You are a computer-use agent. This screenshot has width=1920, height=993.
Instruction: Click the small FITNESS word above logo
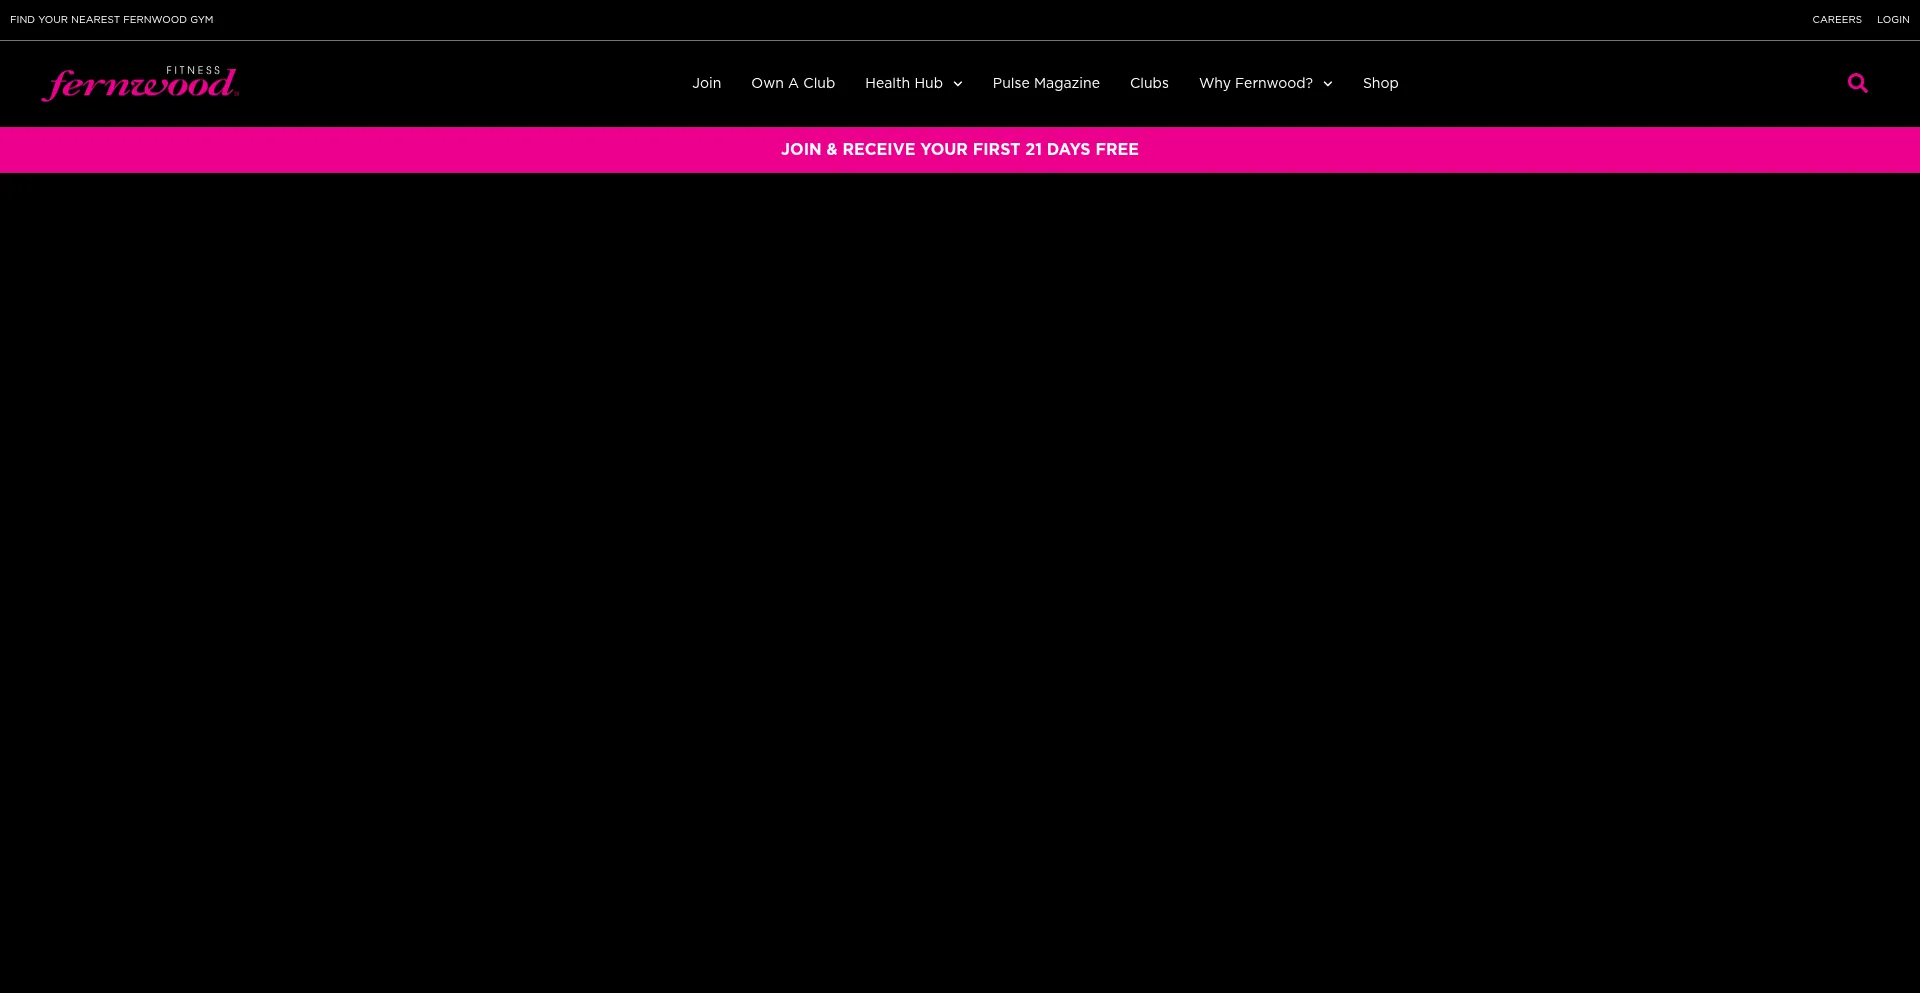click(193, 70)
